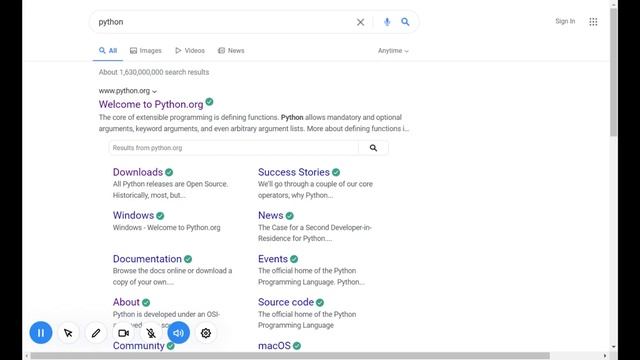
Task: Click the vertical scrollbar thumb
Action: pyautogui.click(x=613, y=72)
